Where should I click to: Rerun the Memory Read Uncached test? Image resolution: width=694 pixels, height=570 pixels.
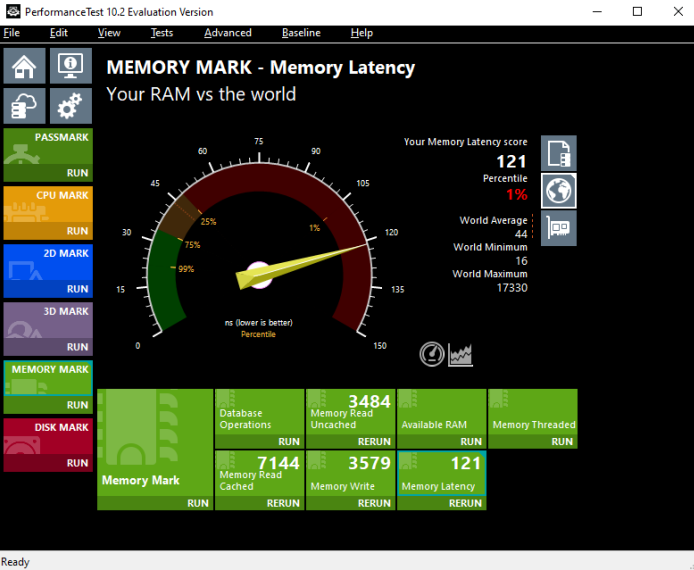tap(351, 442)
